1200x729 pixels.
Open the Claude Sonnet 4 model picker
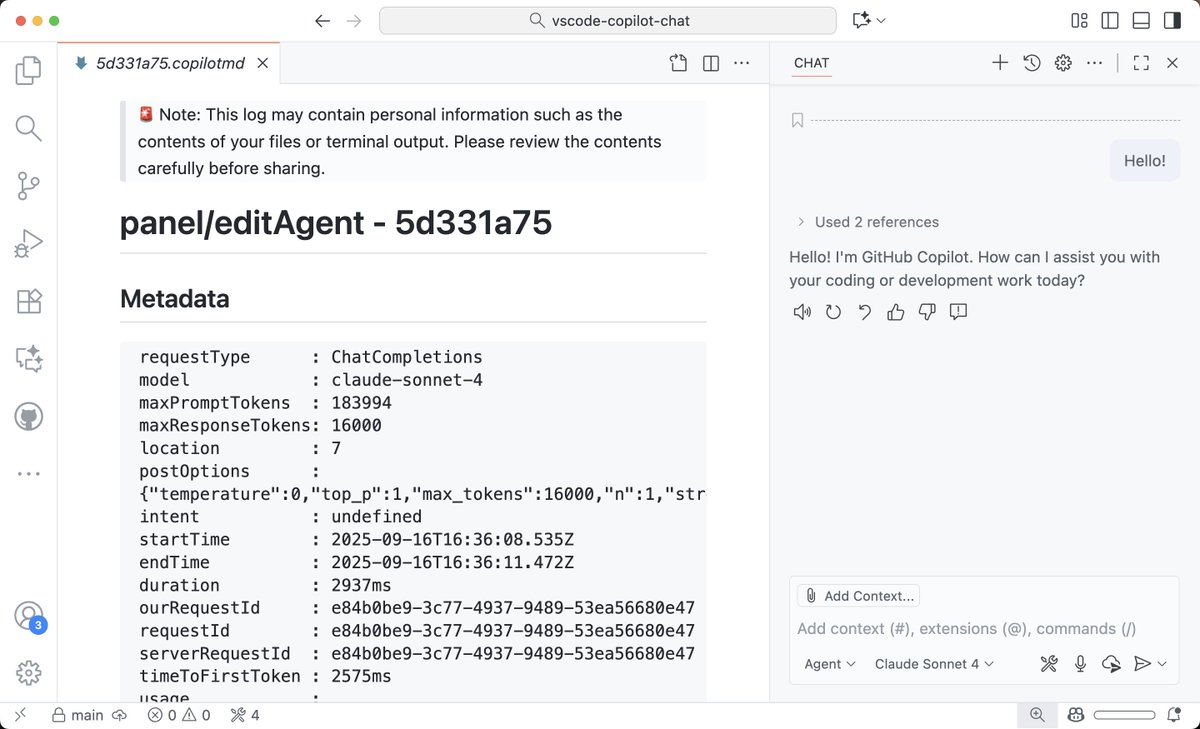[934, 664]
